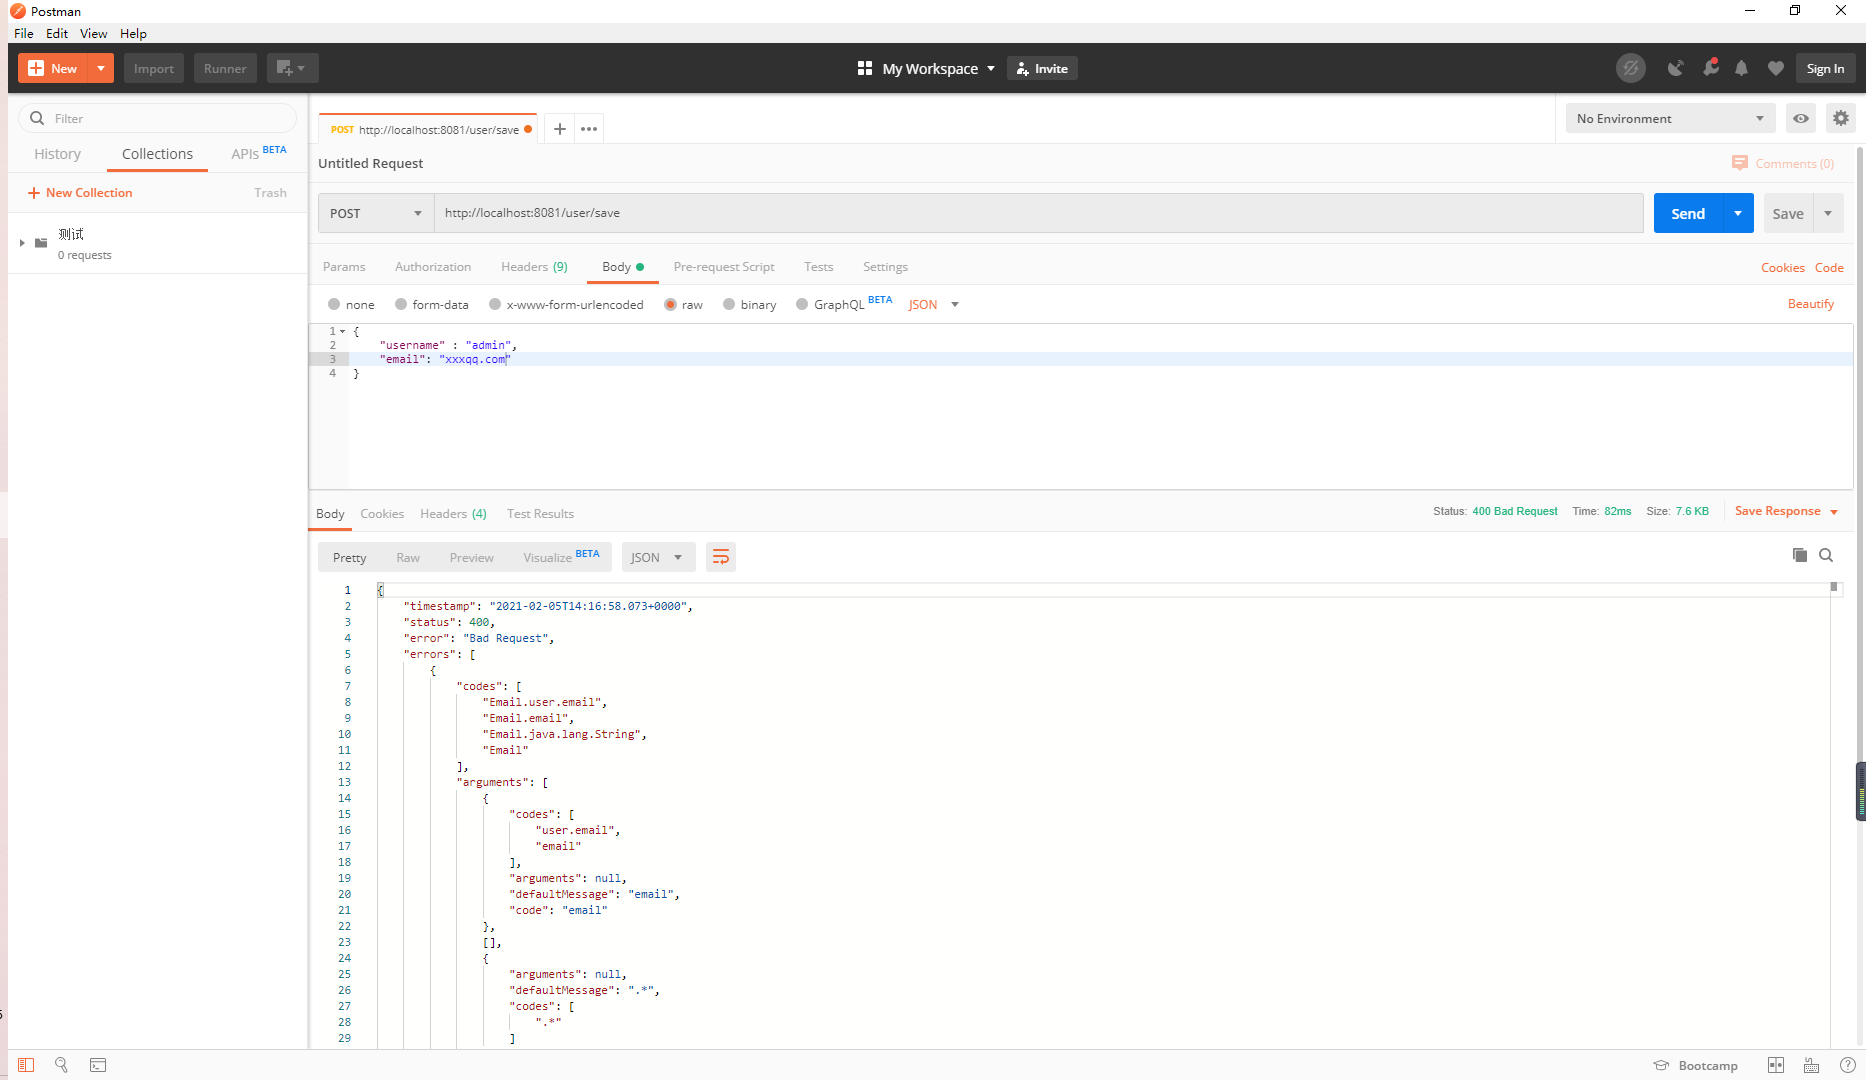Click the My Workspace grid icon

[865, 68]
